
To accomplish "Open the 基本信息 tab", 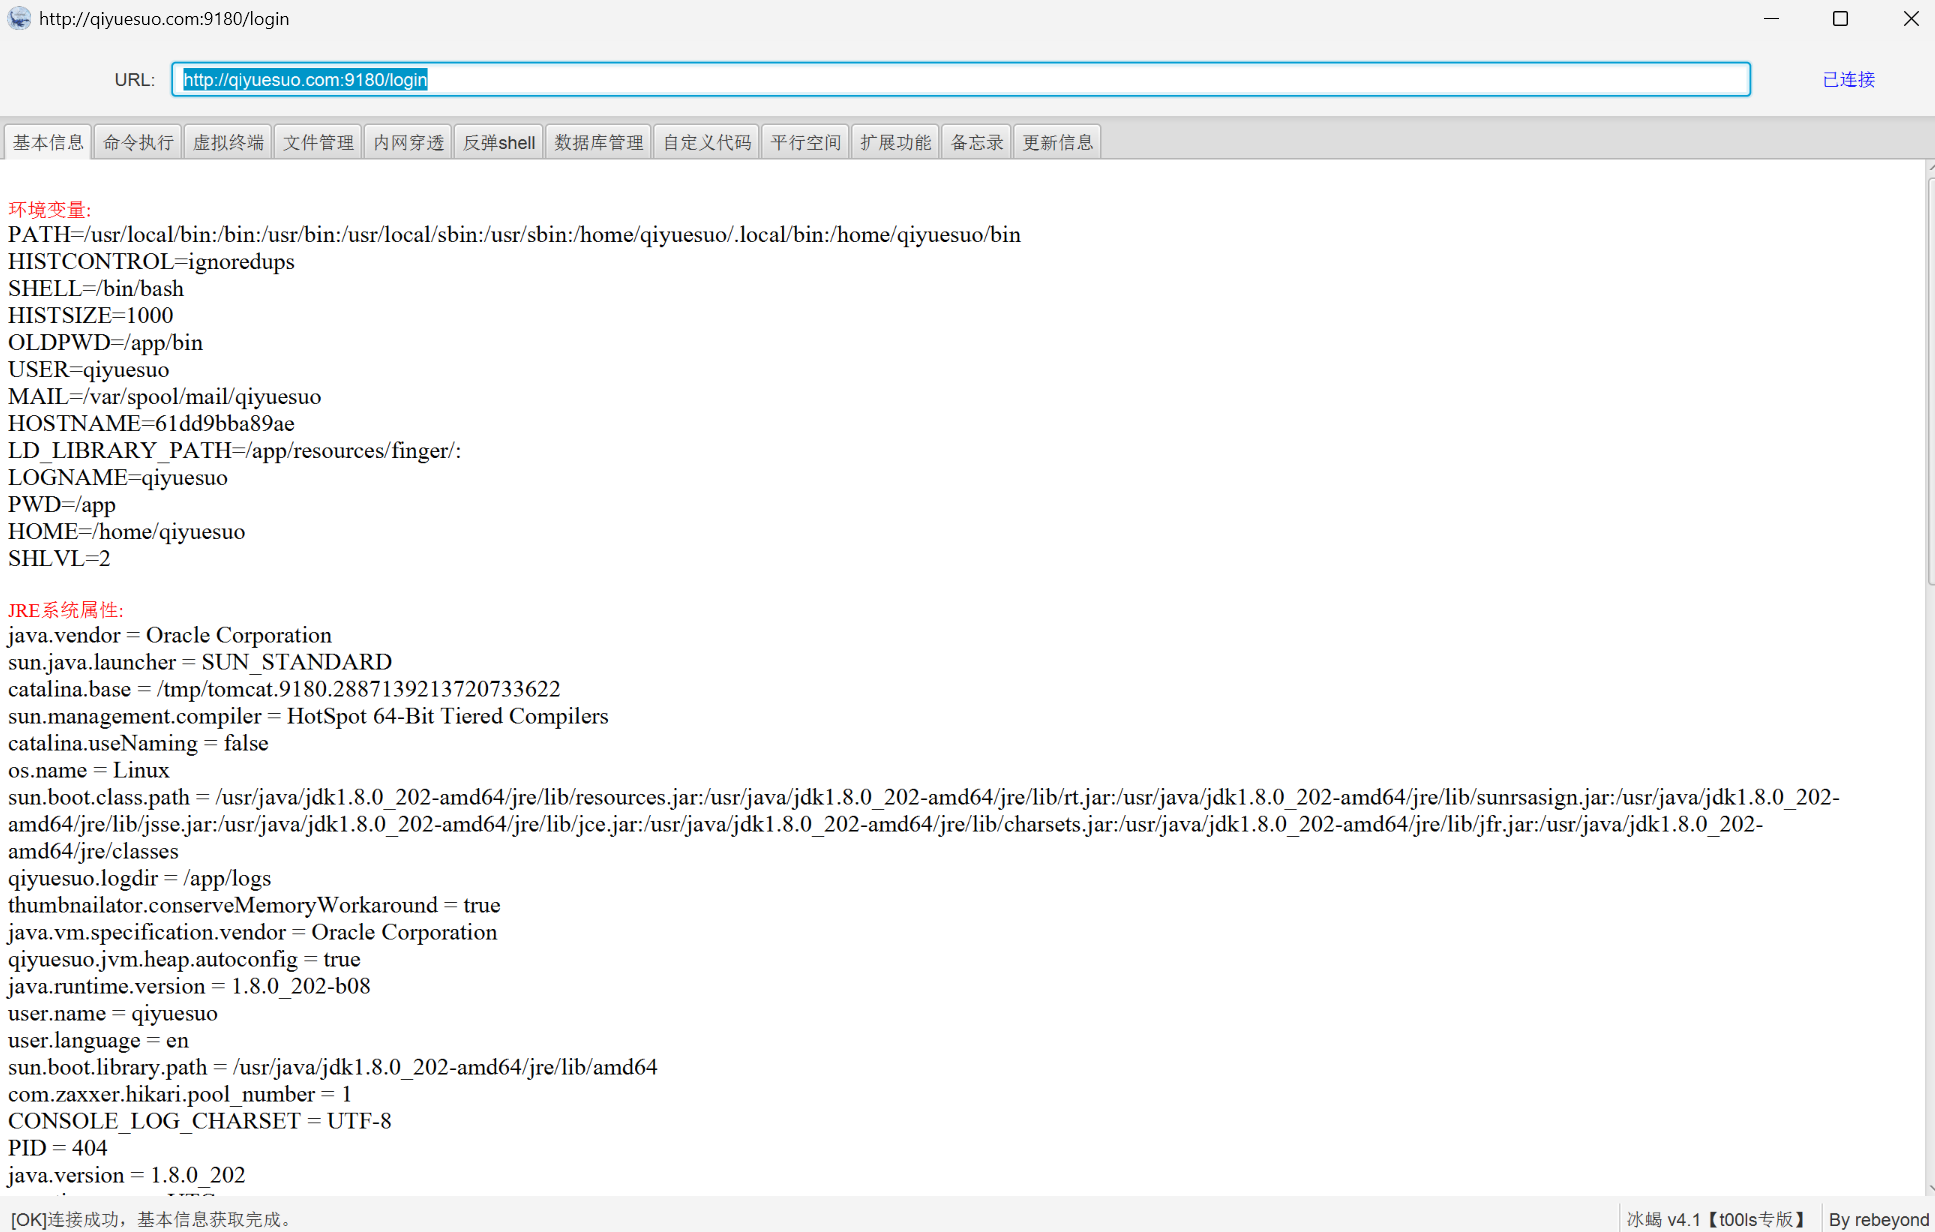I will pyautogui.click(x=48, y=142).
